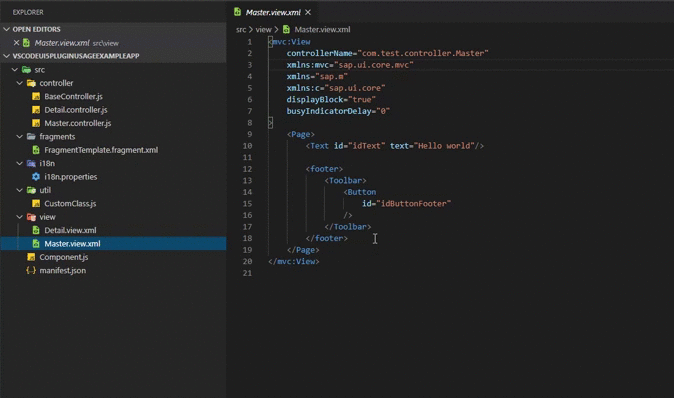Open Component.js file
674x398 pixels.
tap(64, 257)
